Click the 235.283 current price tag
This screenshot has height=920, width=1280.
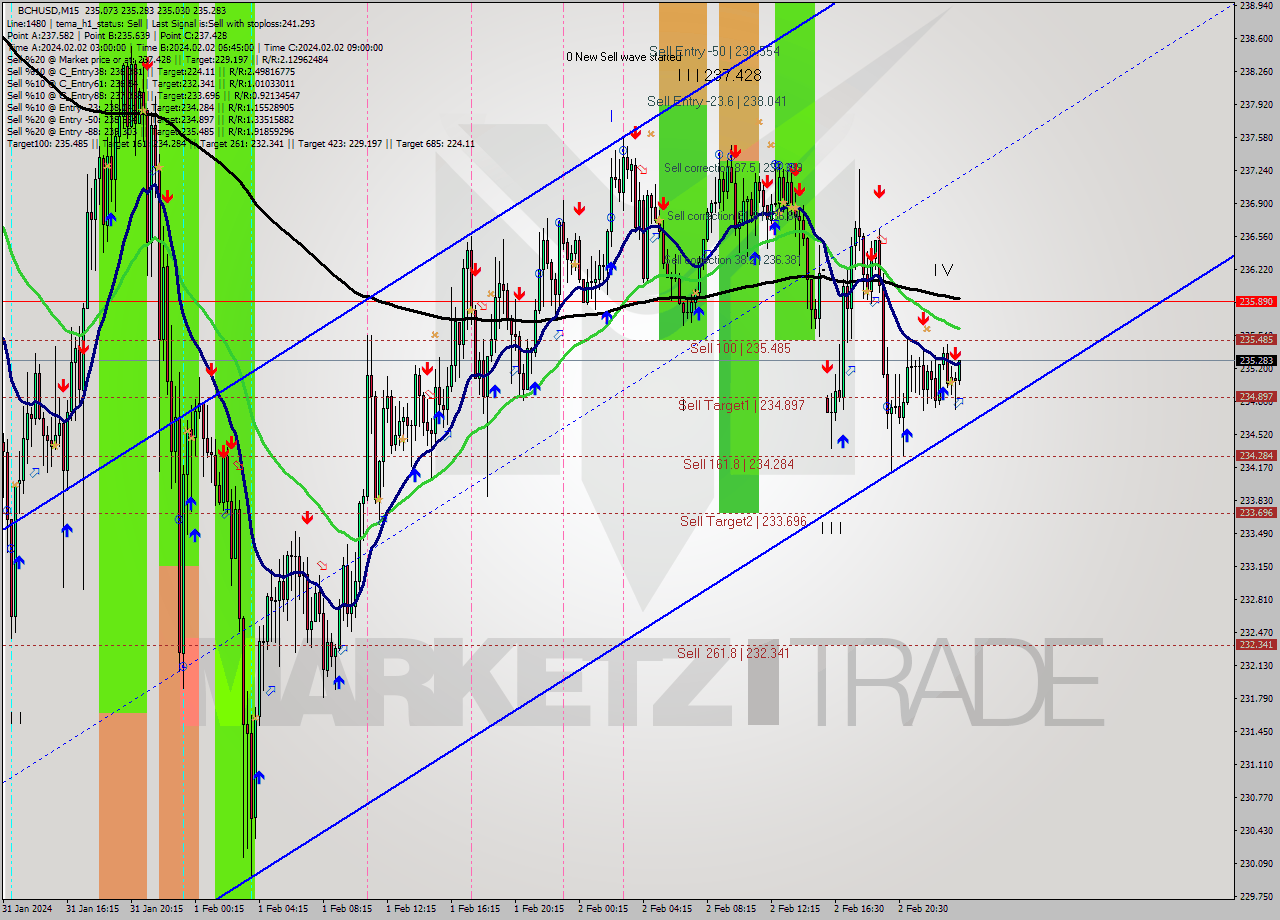click(1256, 361)
